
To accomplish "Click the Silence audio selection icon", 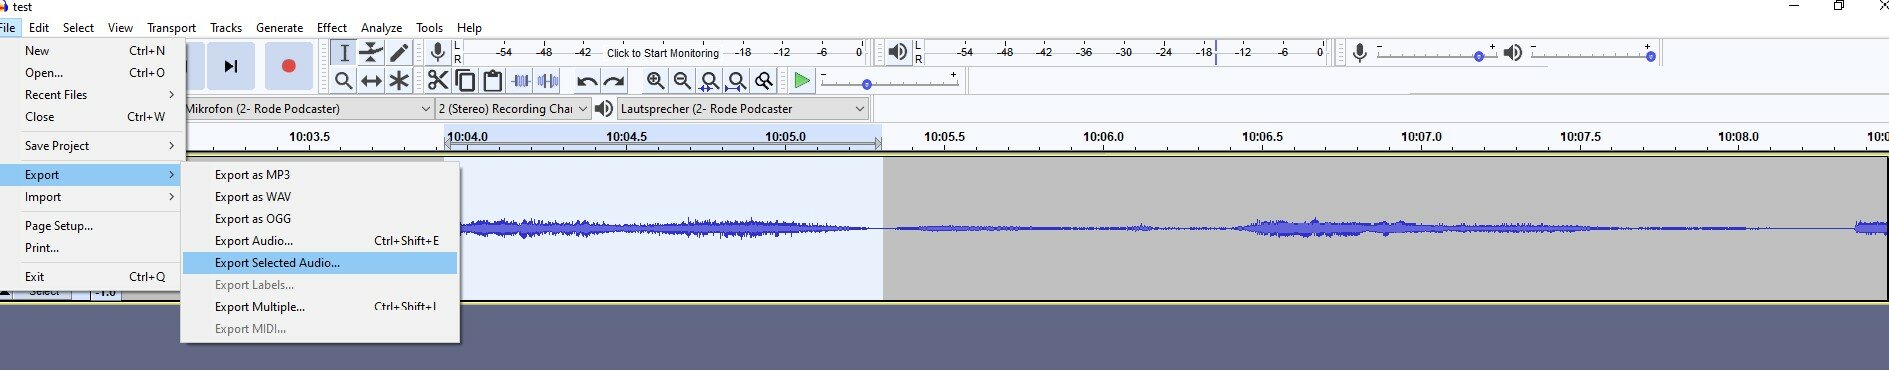I will (x=547, y=81).
